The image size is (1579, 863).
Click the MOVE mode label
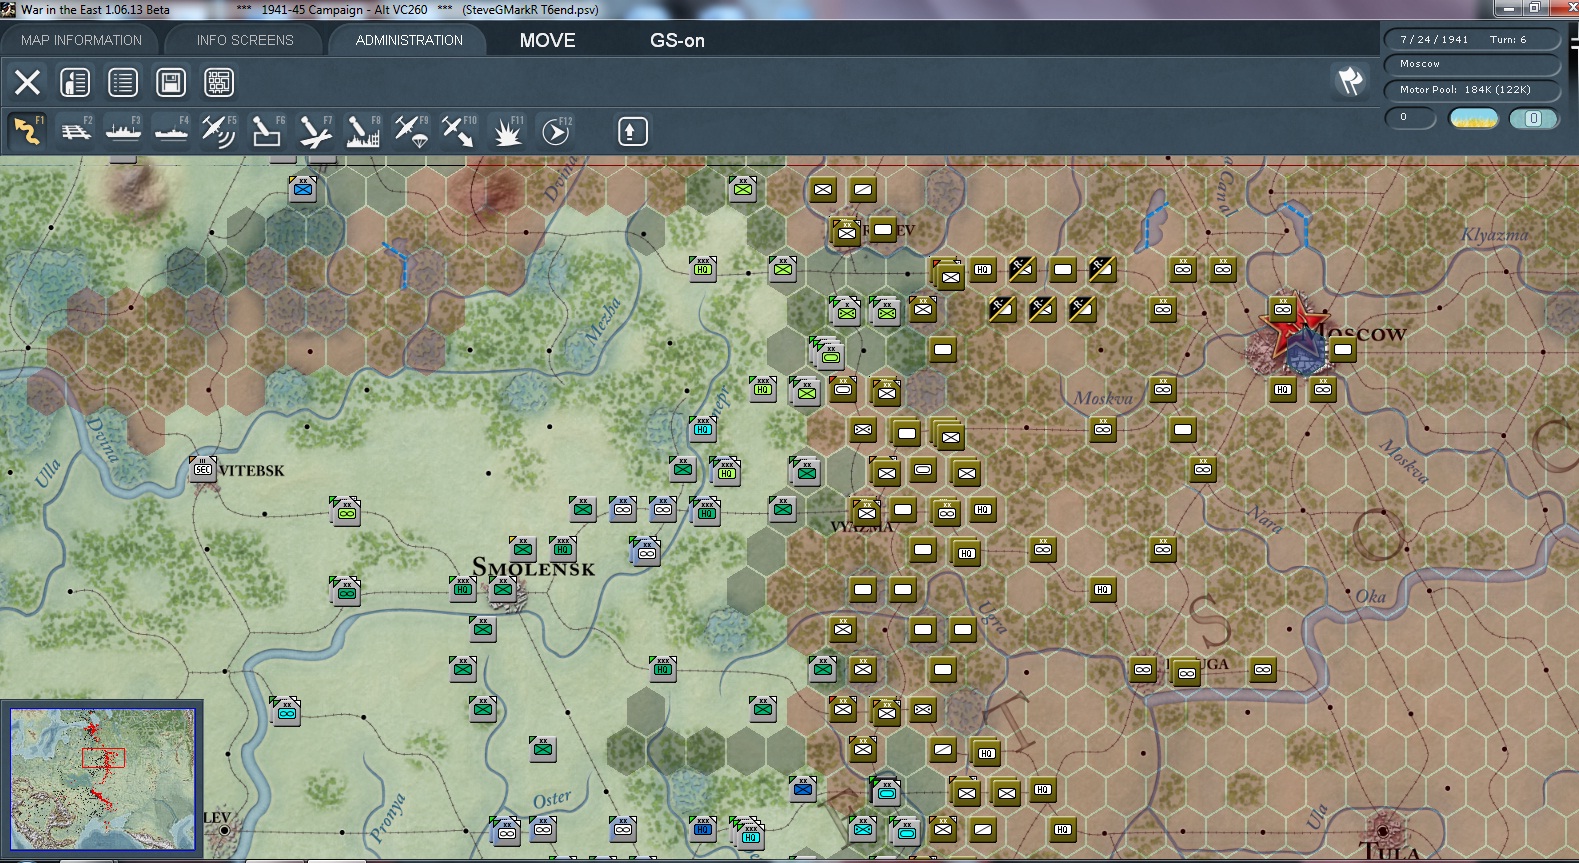pos(548,40)
